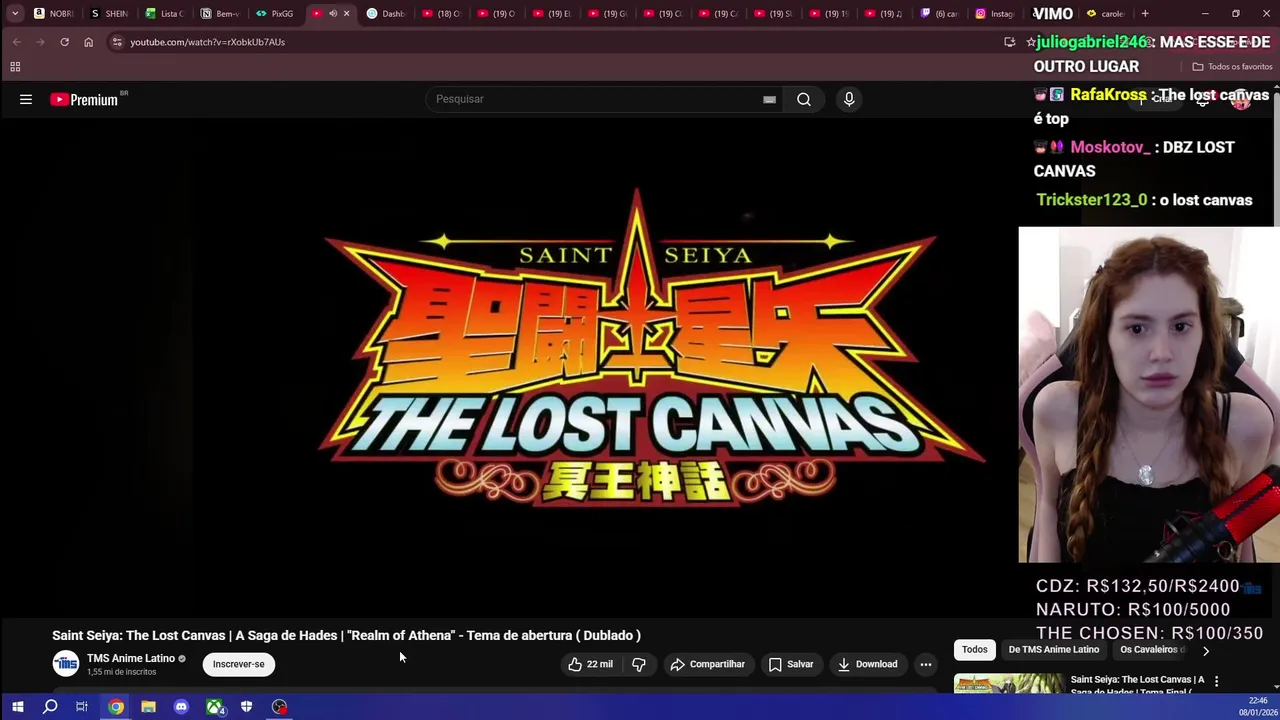Mute the playing YouTube tab audio

pos(333,14)
